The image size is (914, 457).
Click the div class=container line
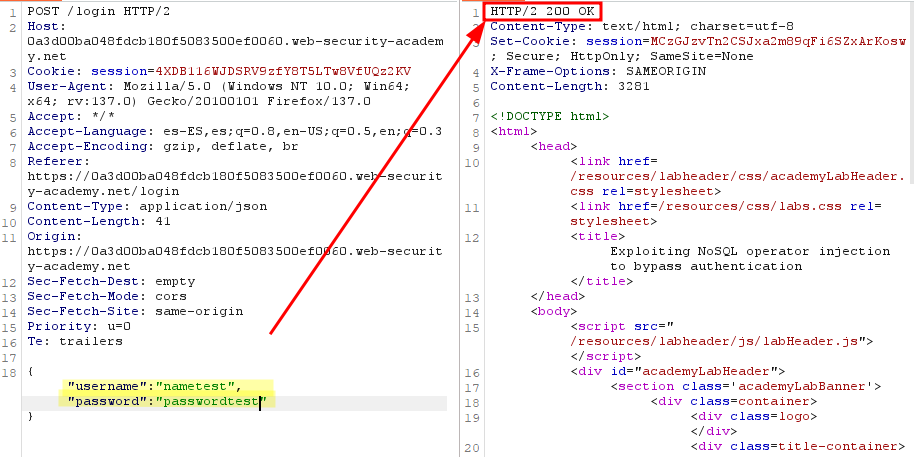point(733,401)
